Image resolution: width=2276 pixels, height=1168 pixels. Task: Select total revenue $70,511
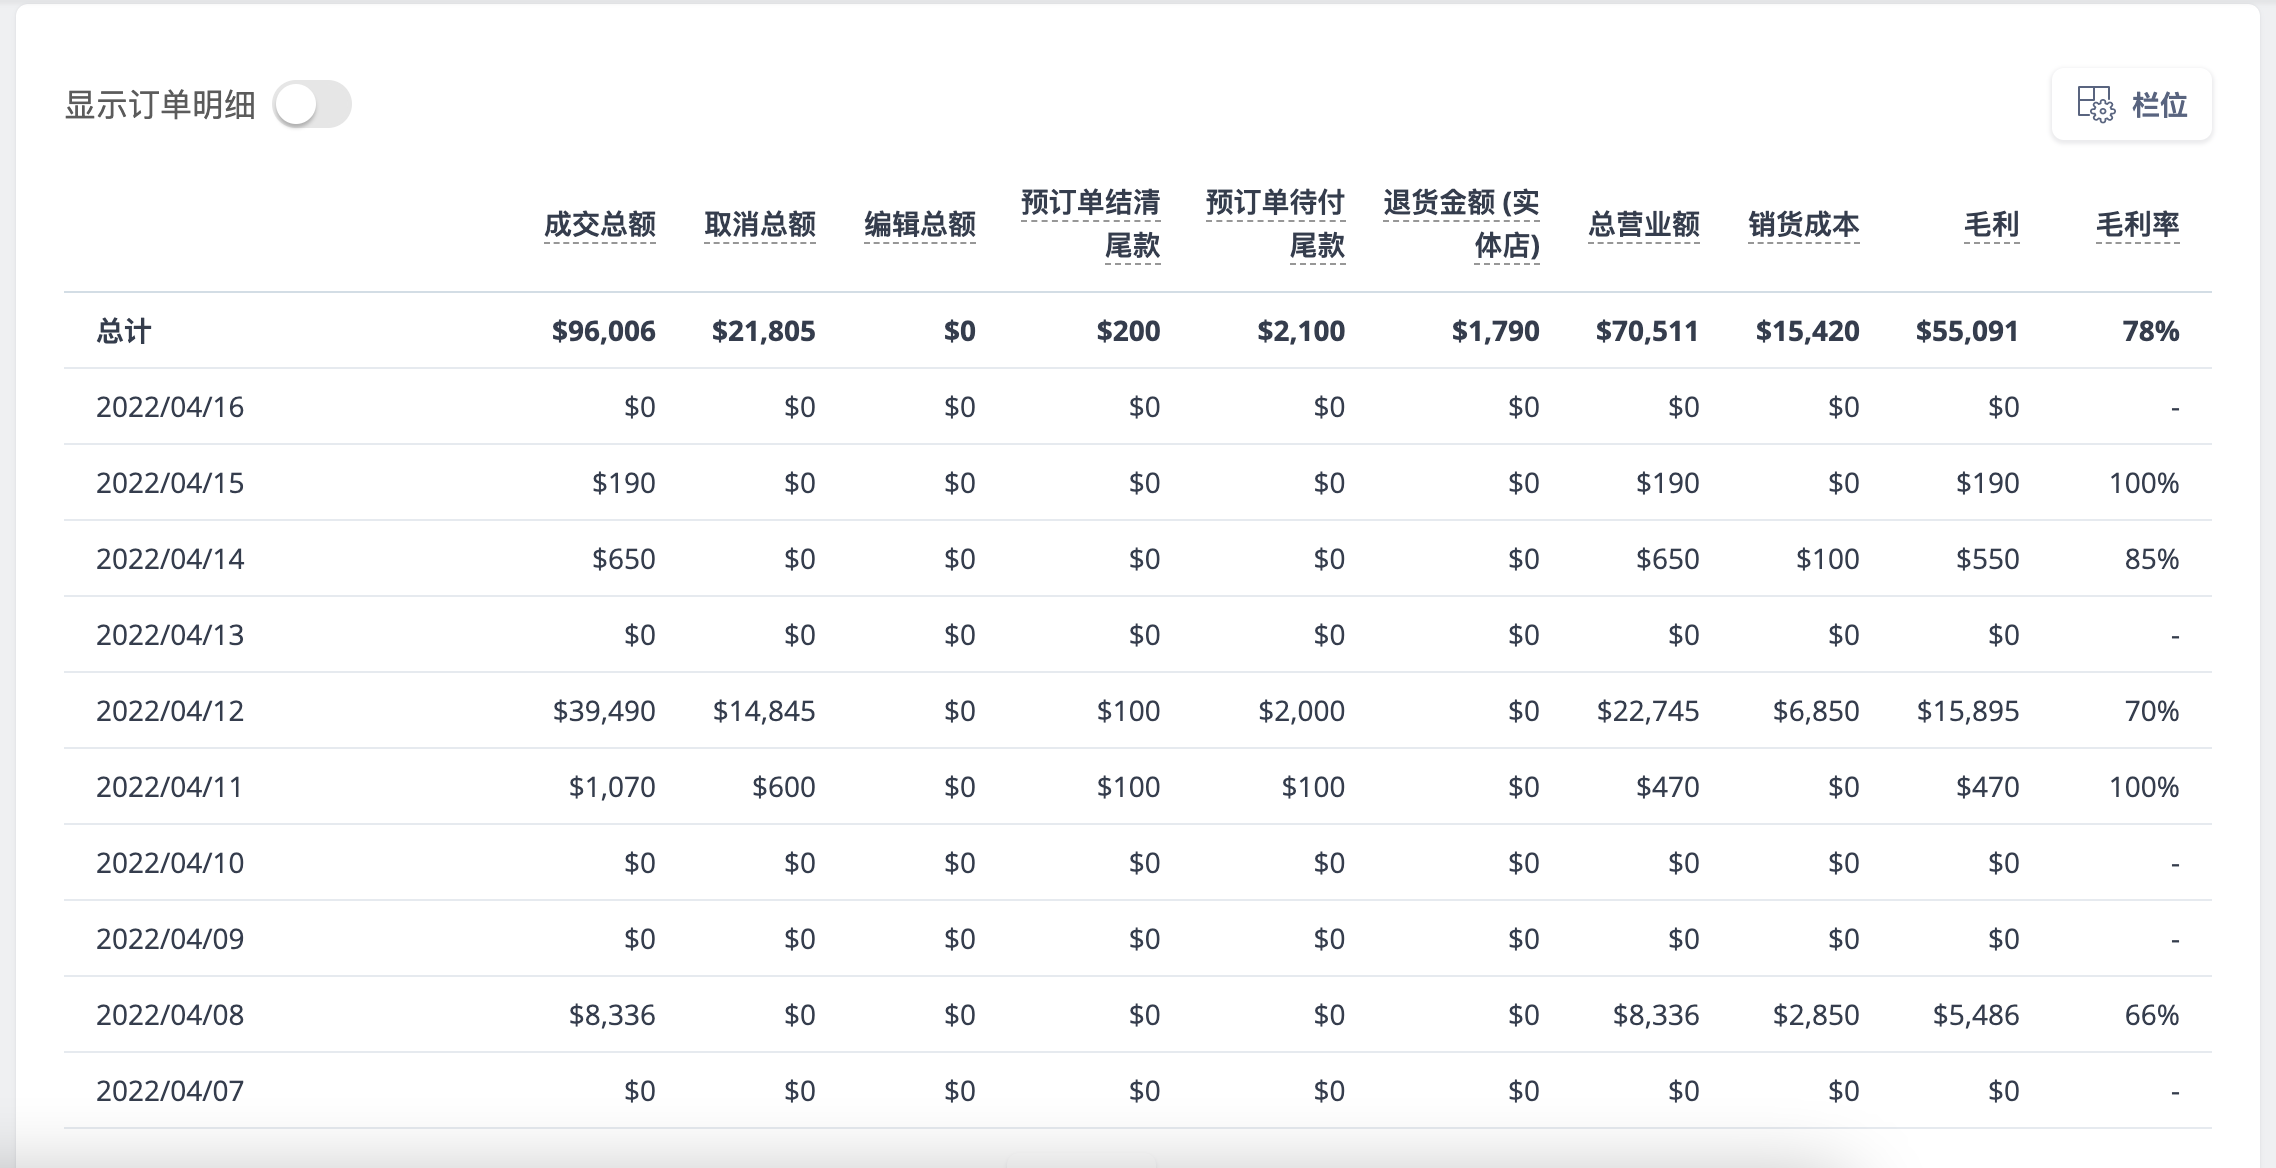[1648, 331]
